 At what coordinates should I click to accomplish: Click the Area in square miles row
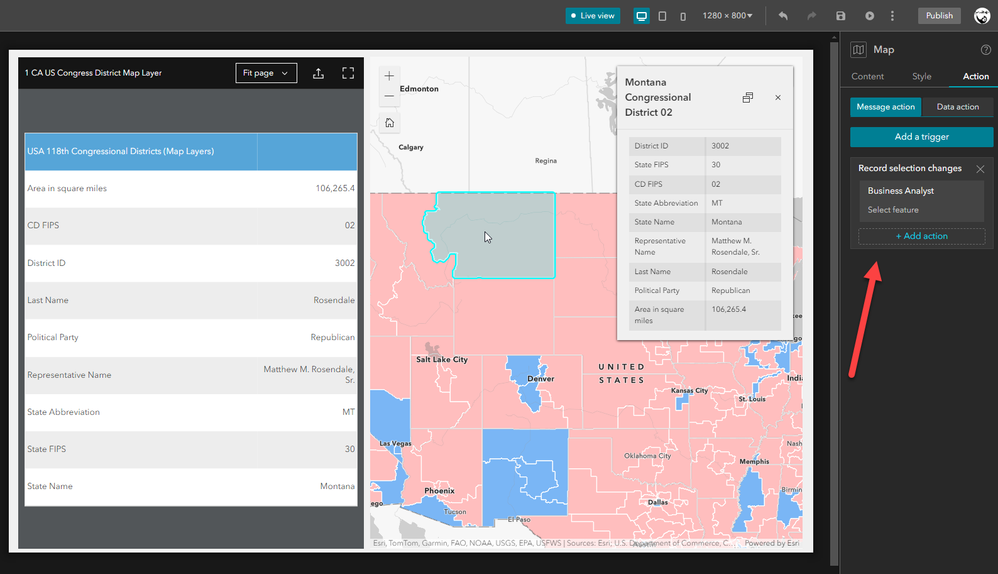[191, 188]
